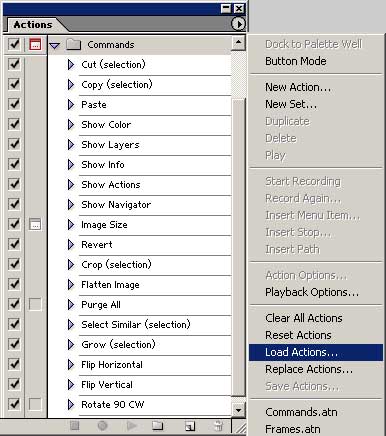Toggle dialog icon beside Image Size
386x436 pixels.
tap(35, 224)
